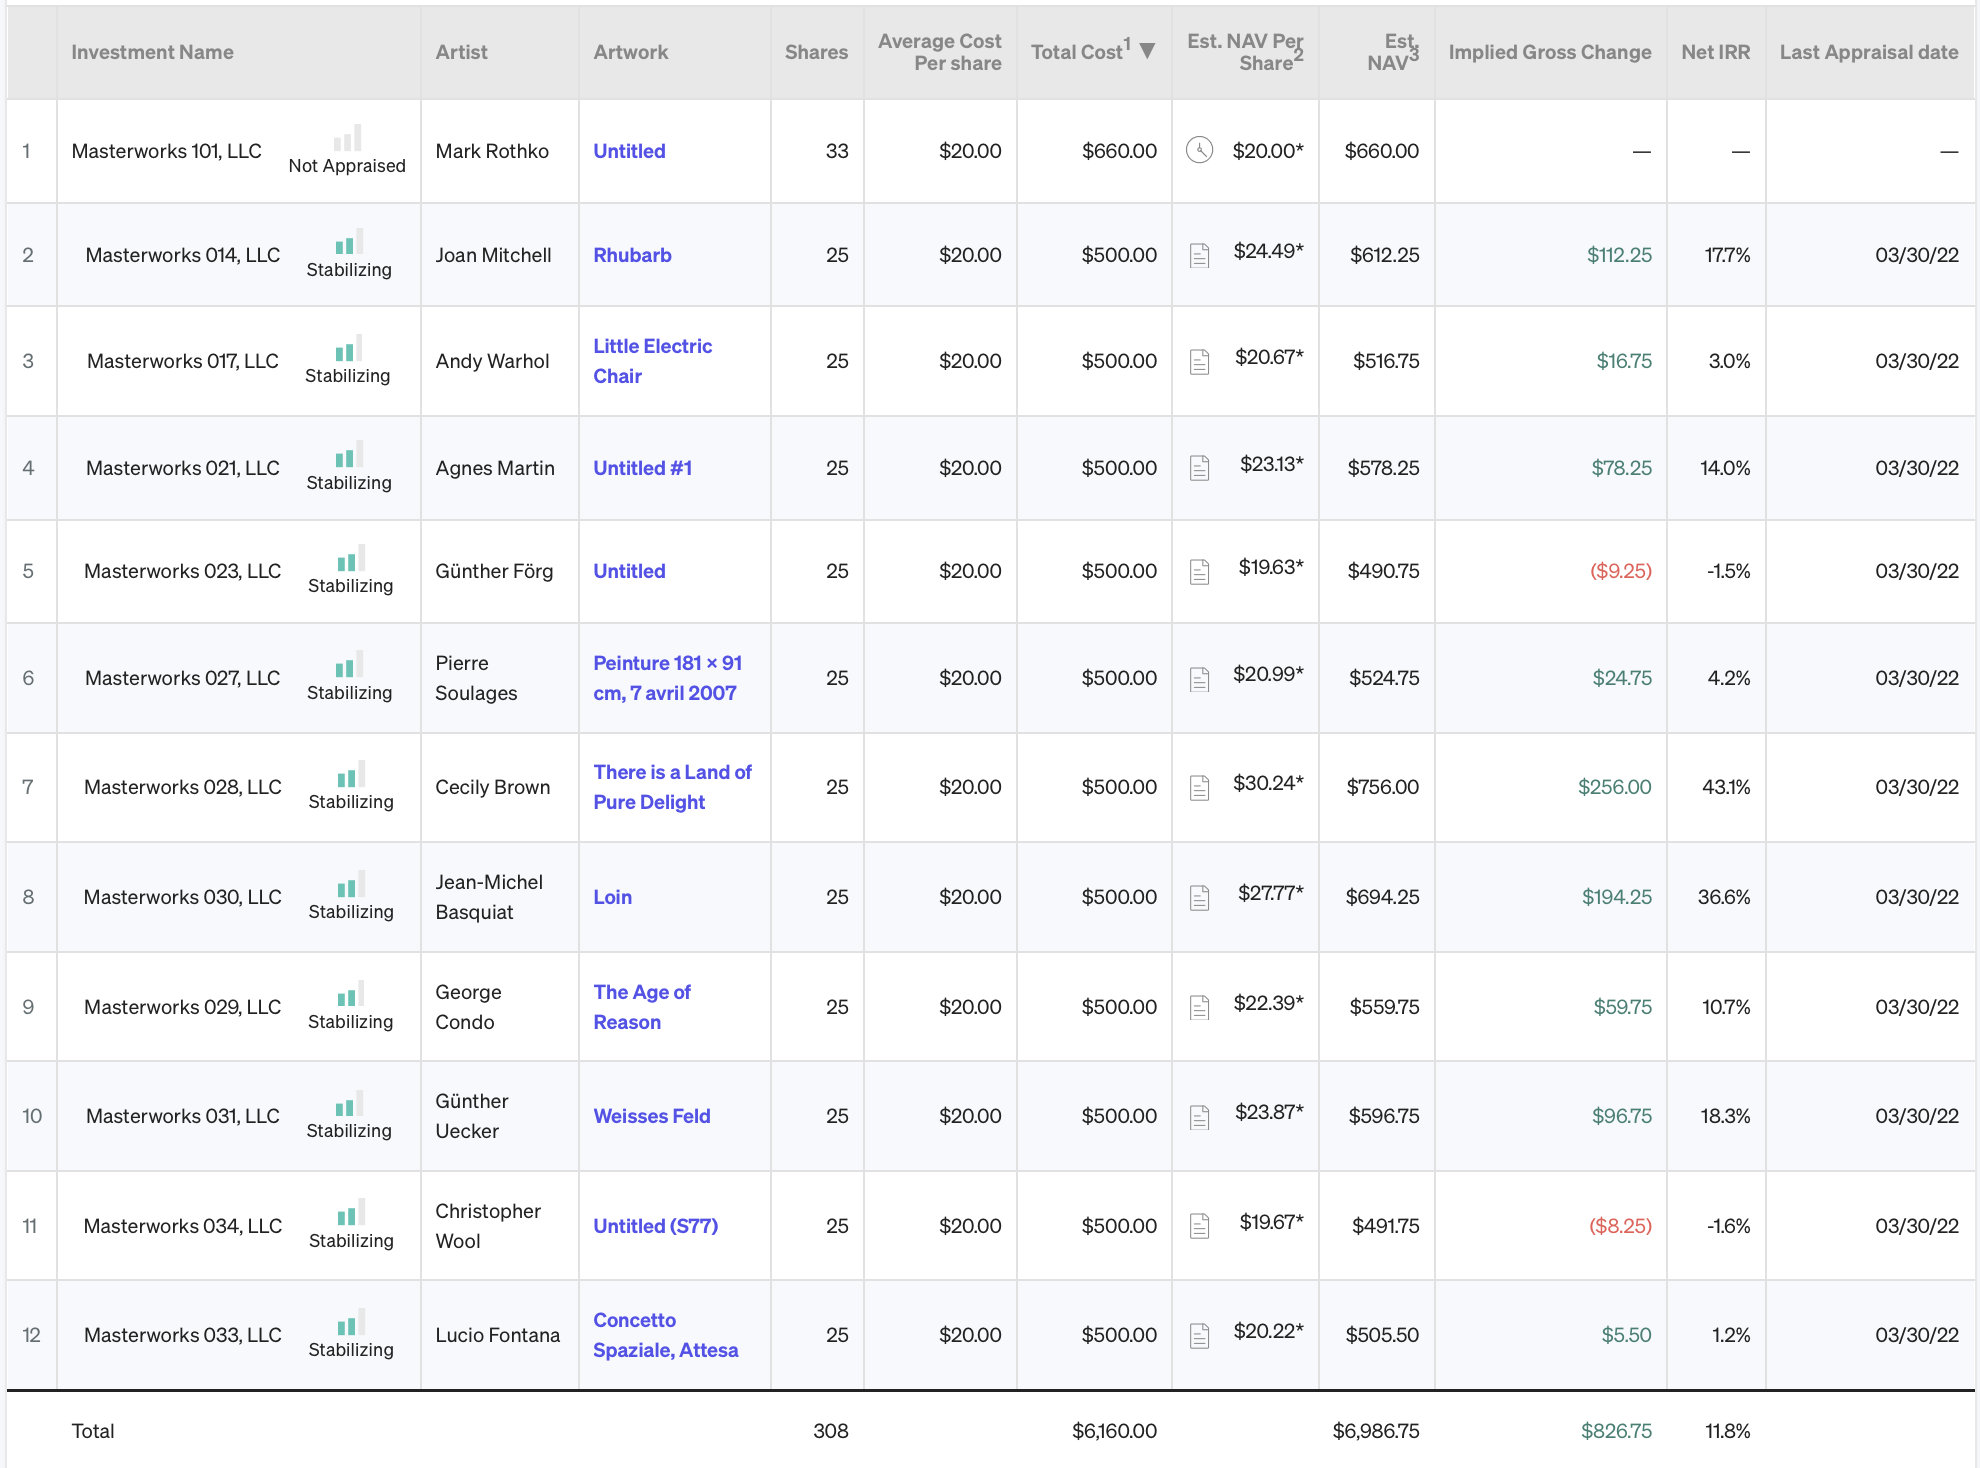The width and height of the screenshot is (1980, 1468).
Task: Click the $256.00 implied gross change
Action: [x=1614, y=787]
